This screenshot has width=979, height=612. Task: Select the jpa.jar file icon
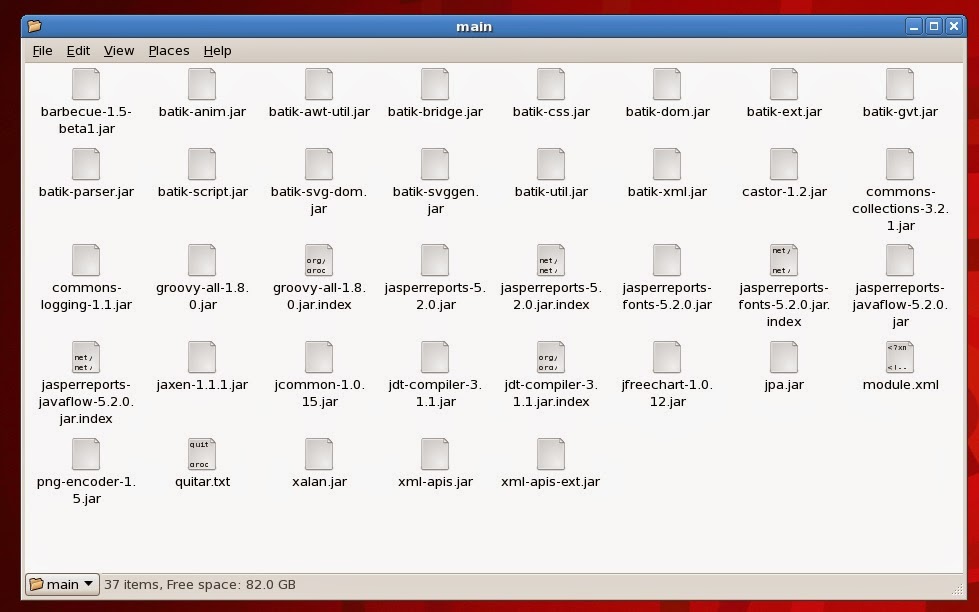click(784, 357)
